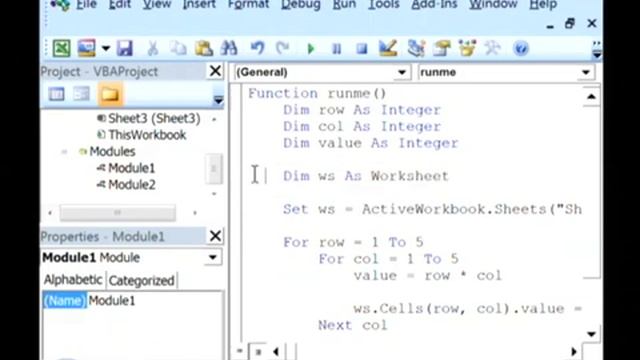
Task: Save the workbook with the floppy icon
Action: click(x=125, y=49)
